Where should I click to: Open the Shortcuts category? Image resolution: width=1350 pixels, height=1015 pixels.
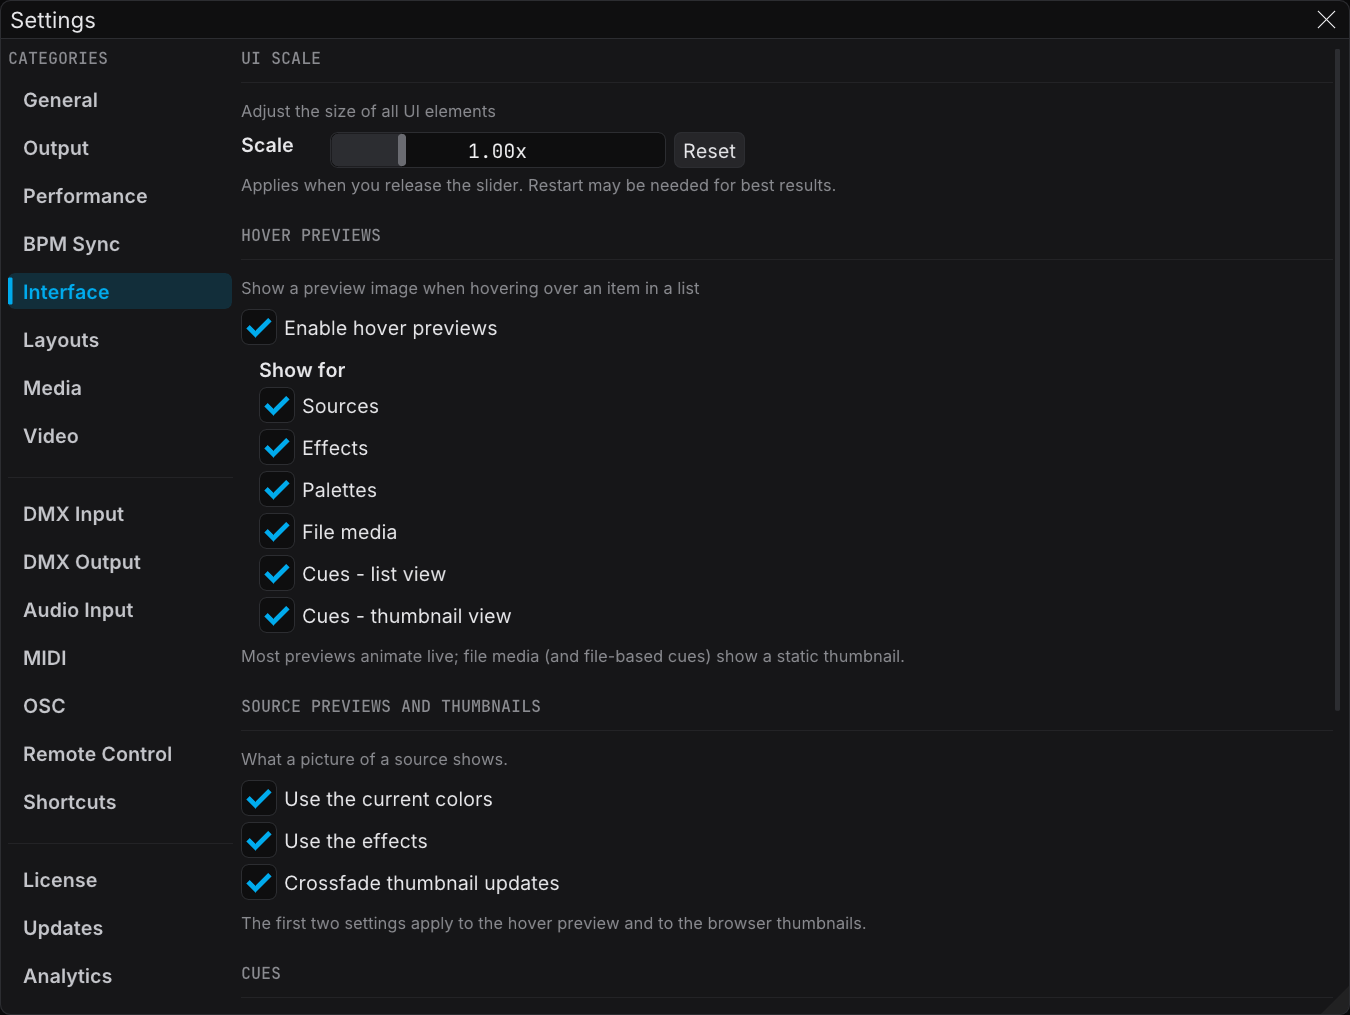tap(119, 802)
